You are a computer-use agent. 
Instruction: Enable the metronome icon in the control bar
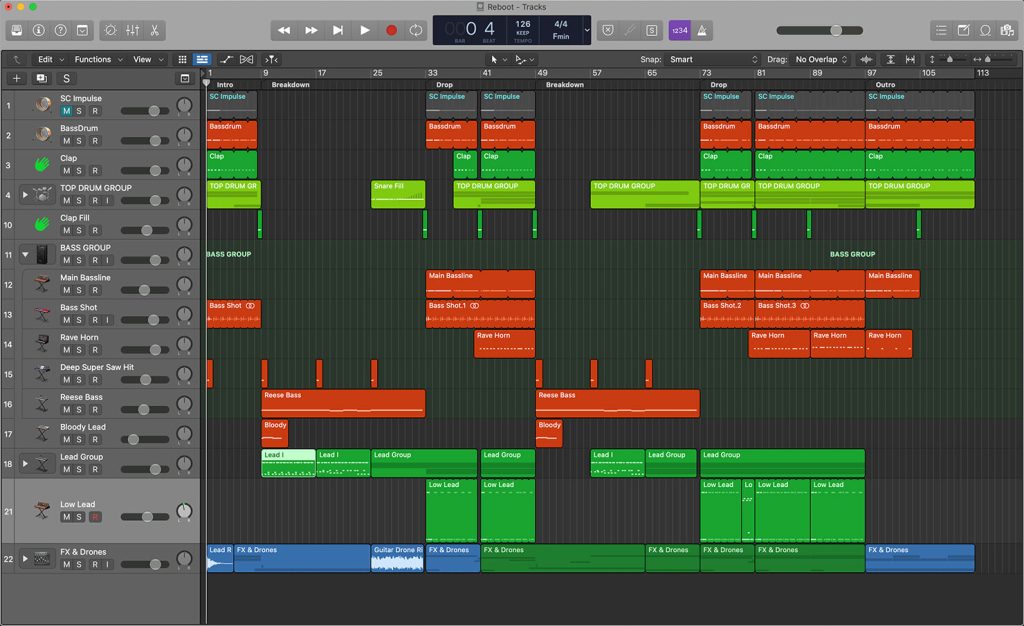pos(701,30)
